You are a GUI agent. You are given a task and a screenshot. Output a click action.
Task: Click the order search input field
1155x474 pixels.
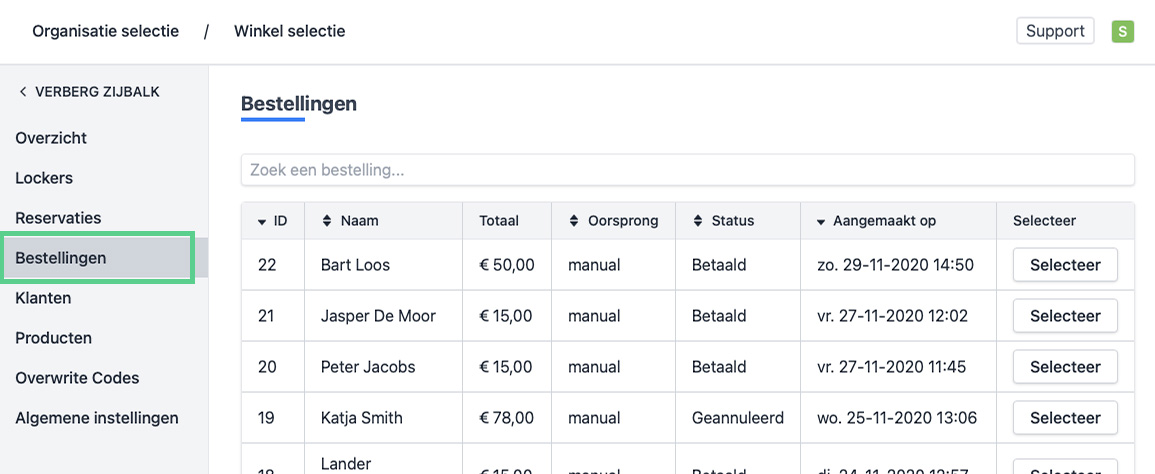687,170
